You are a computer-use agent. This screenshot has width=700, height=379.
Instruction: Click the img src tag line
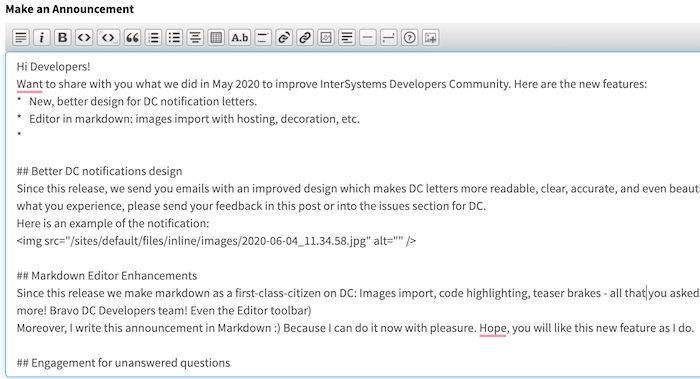point(216,241)
